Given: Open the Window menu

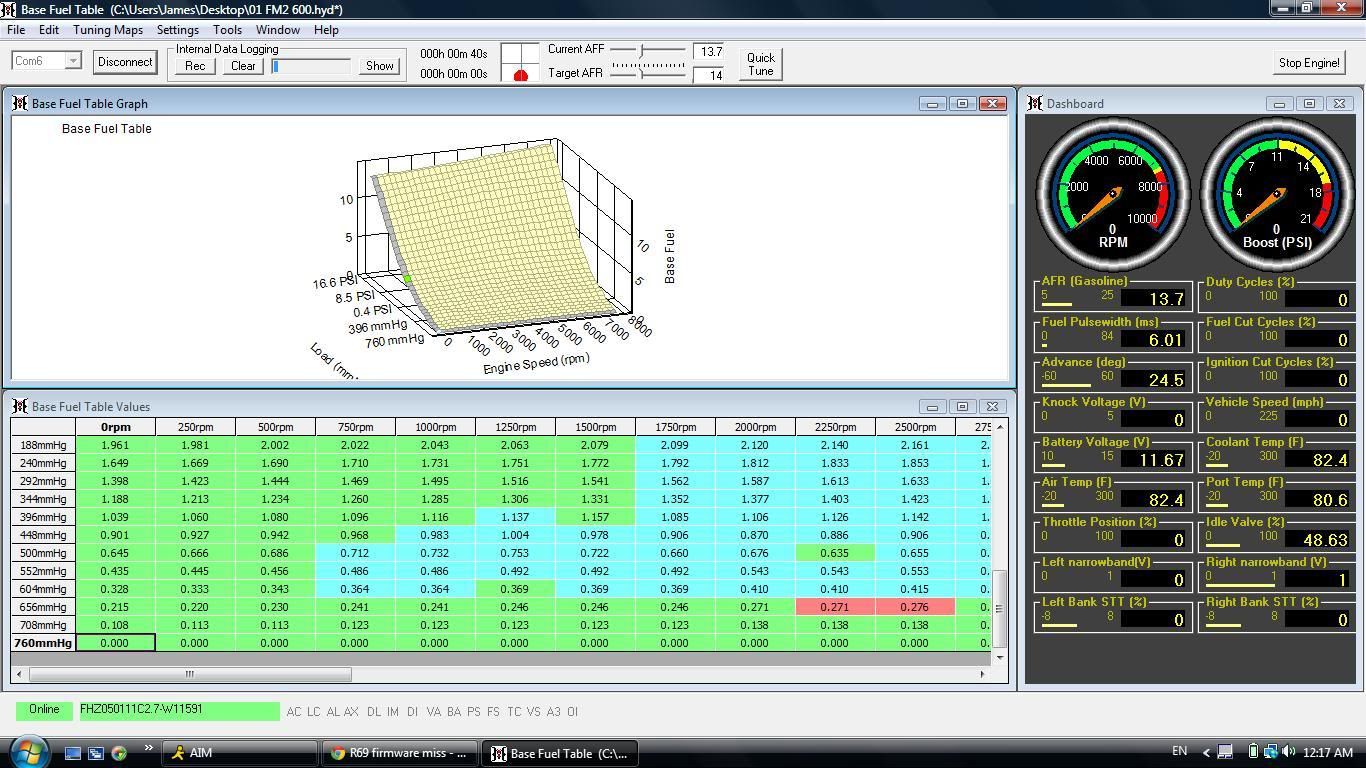Looking at the screenshot, I should point(278,30).
